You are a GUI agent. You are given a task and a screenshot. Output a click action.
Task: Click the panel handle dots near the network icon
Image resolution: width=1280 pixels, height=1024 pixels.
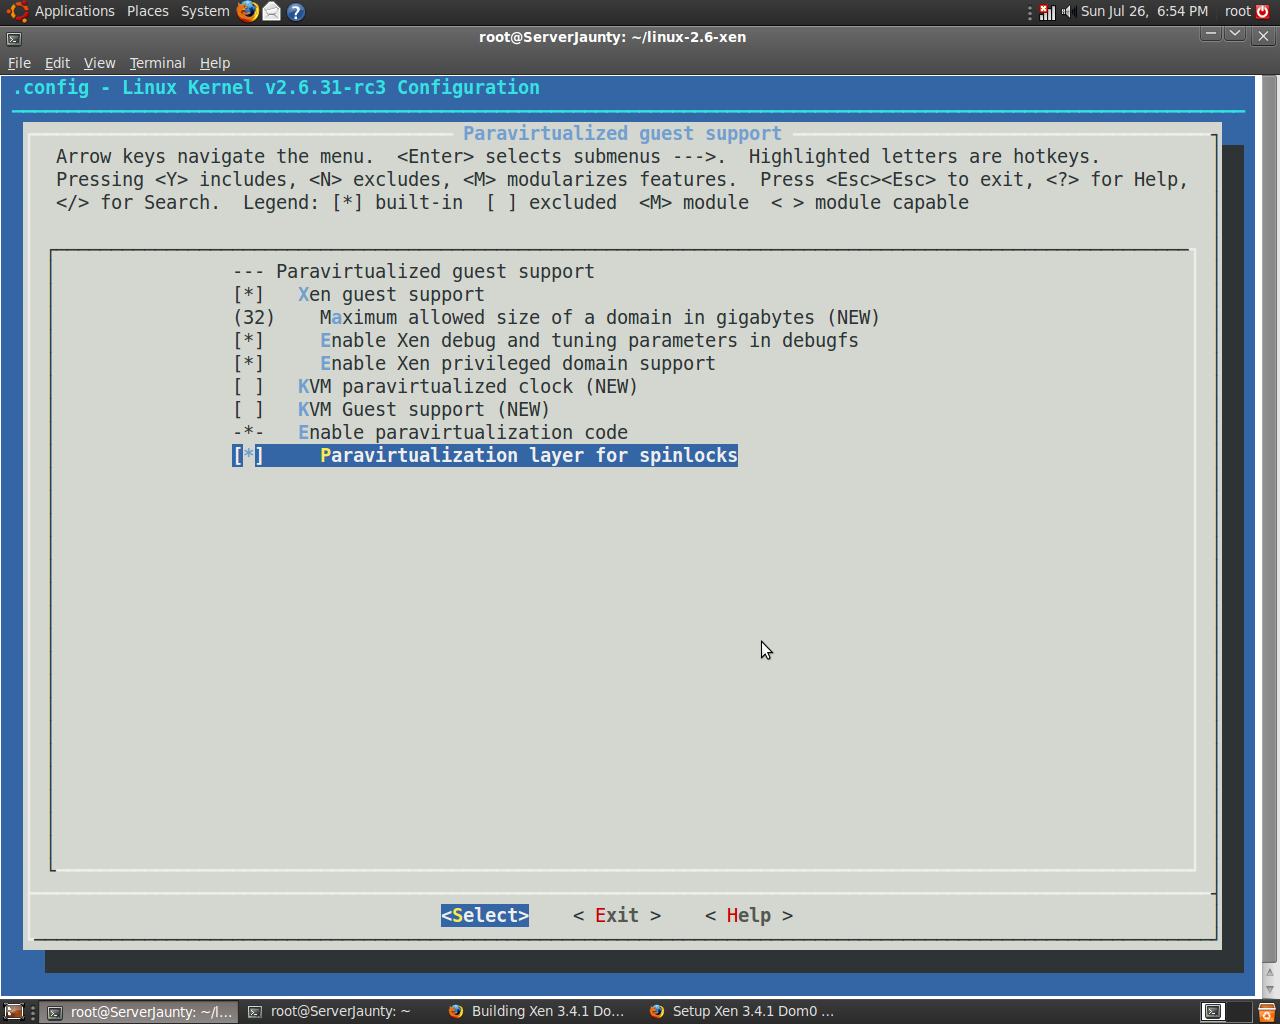pyautogui.click(x=1030, y=12)
